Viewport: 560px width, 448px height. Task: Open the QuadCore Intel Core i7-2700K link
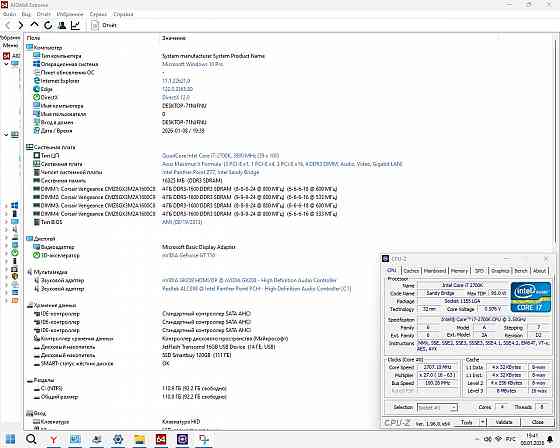[x=220, y=156]
